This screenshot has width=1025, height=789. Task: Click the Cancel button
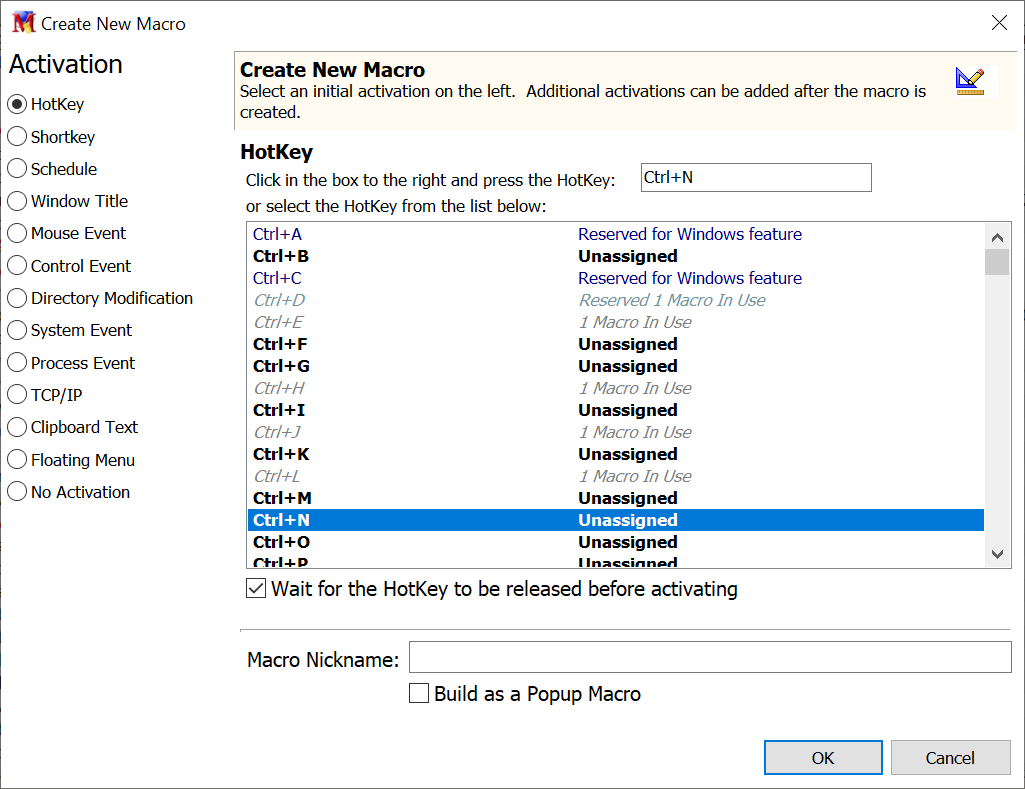tap(949, 758)
